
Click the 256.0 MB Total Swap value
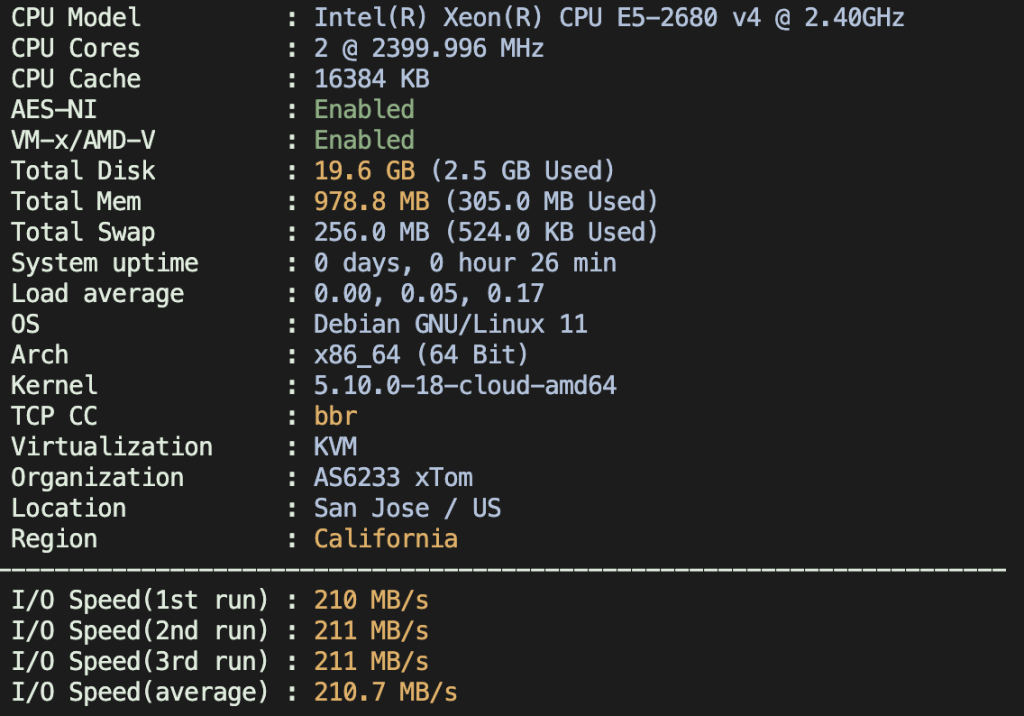pos(372,233)
